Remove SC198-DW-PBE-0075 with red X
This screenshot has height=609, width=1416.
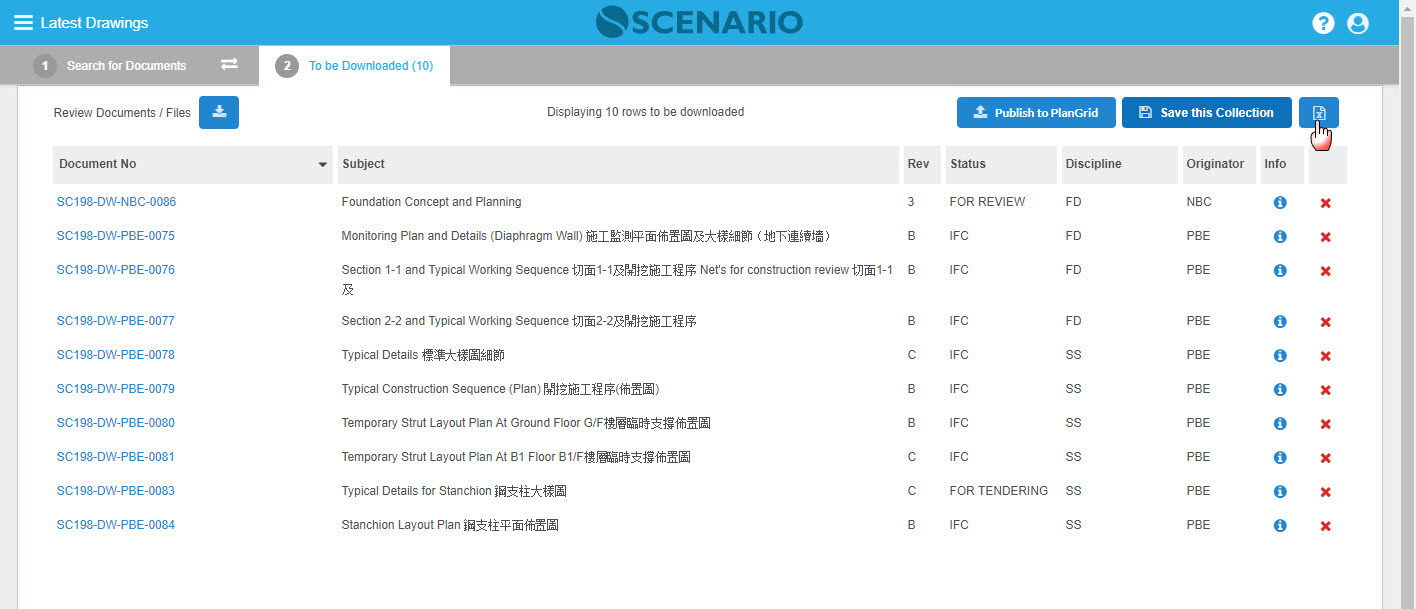point(1325,237)
